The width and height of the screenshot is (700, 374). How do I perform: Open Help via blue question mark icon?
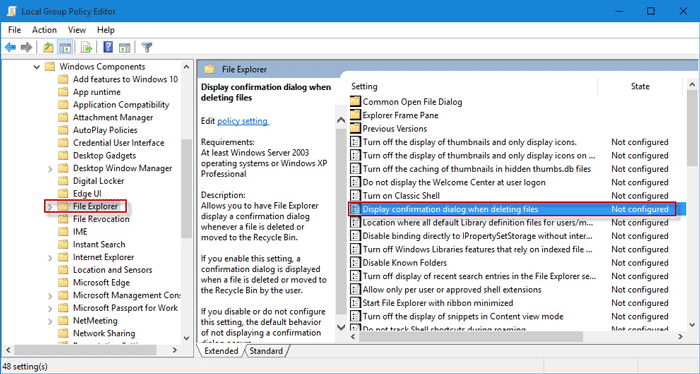[108, 47]
